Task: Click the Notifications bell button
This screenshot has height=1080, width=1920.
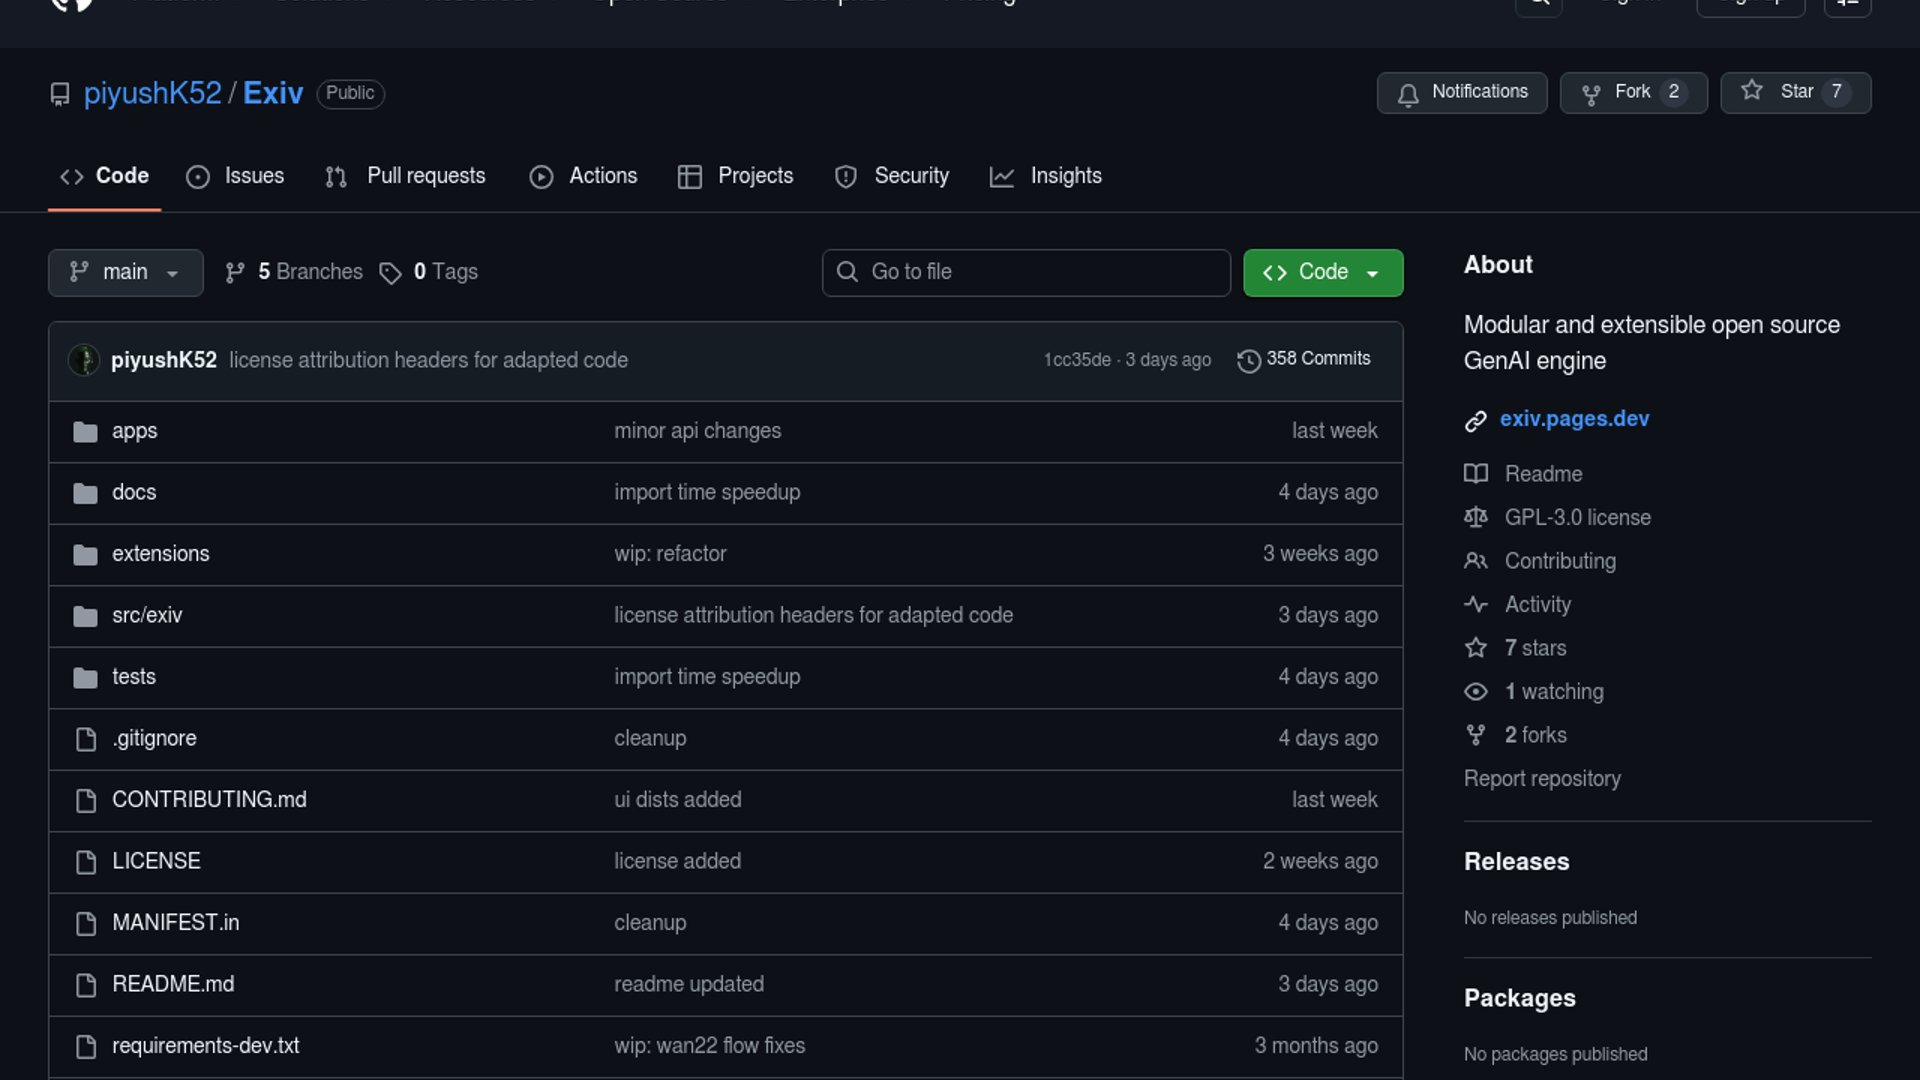Action: [1461, 92]
